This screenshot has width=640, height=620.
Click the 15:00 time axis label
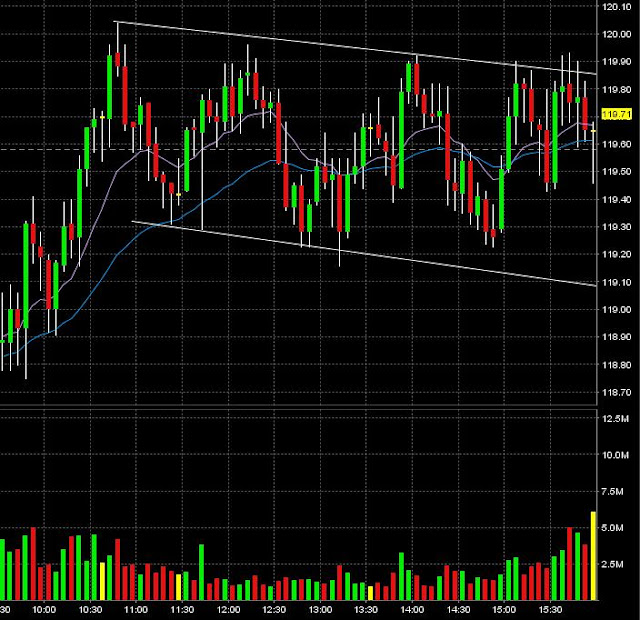[x=504, y=610]
